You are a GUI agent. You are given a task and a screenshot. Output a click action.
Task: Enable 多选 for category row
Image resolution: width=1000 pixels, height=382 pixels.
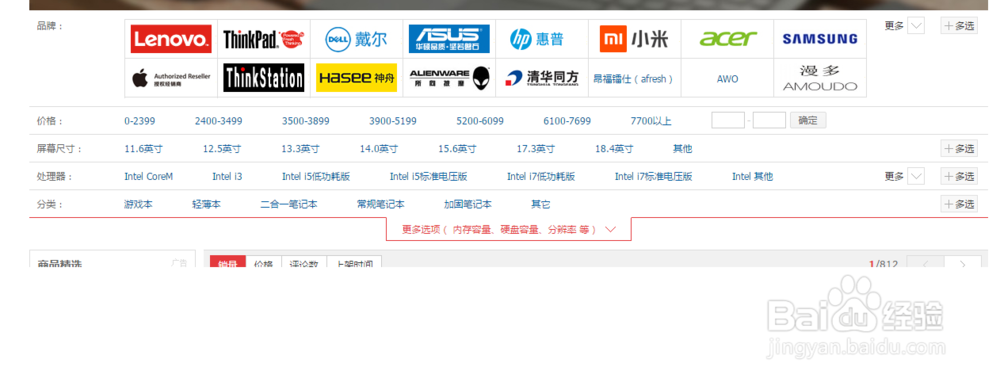[959, 204]
